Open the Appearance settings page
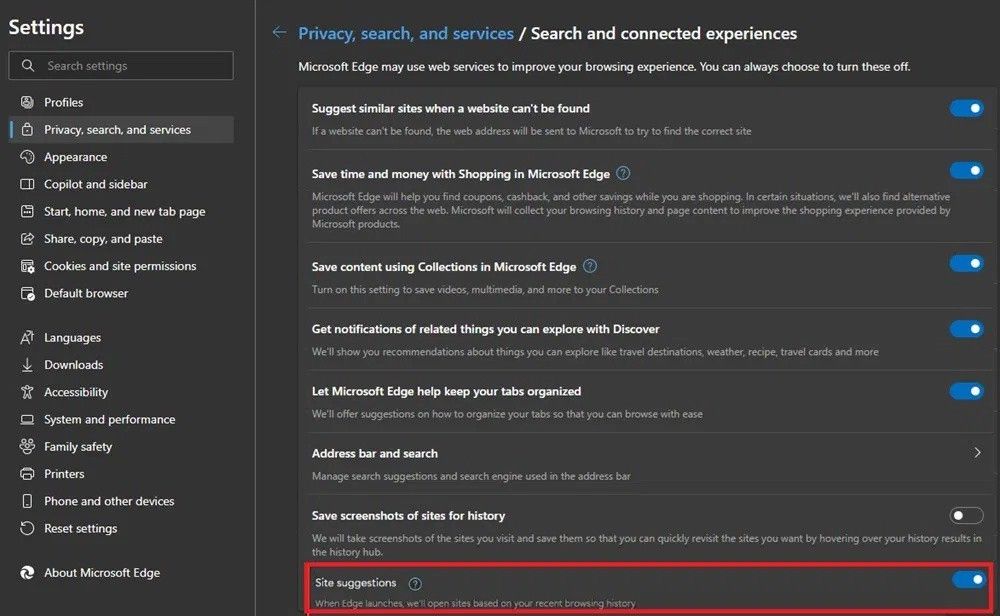Viewport: 1000px width, 616px height. click(x=75, y=157)
